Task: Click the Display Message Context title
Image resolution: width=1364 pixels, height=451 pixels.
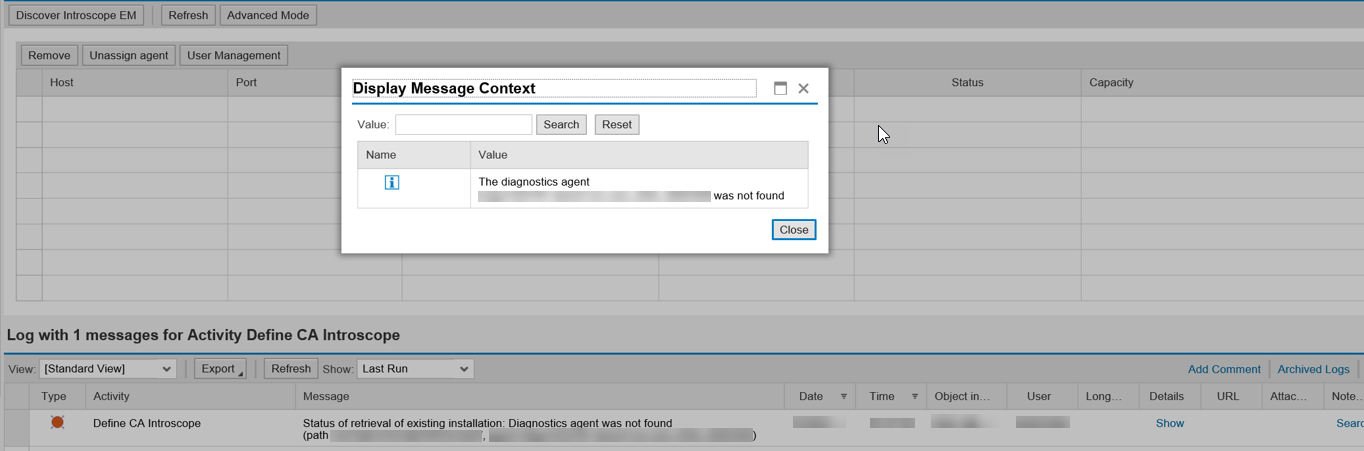Action: point(444,88)
